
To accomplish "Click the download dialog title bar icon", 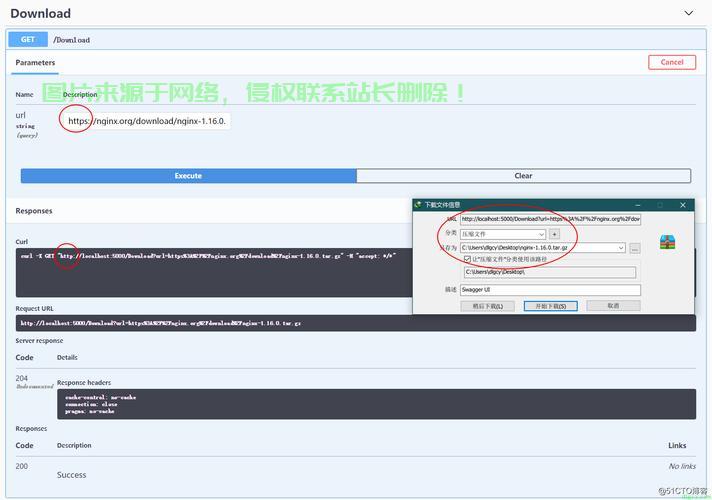I will click(x=419, y=204).
